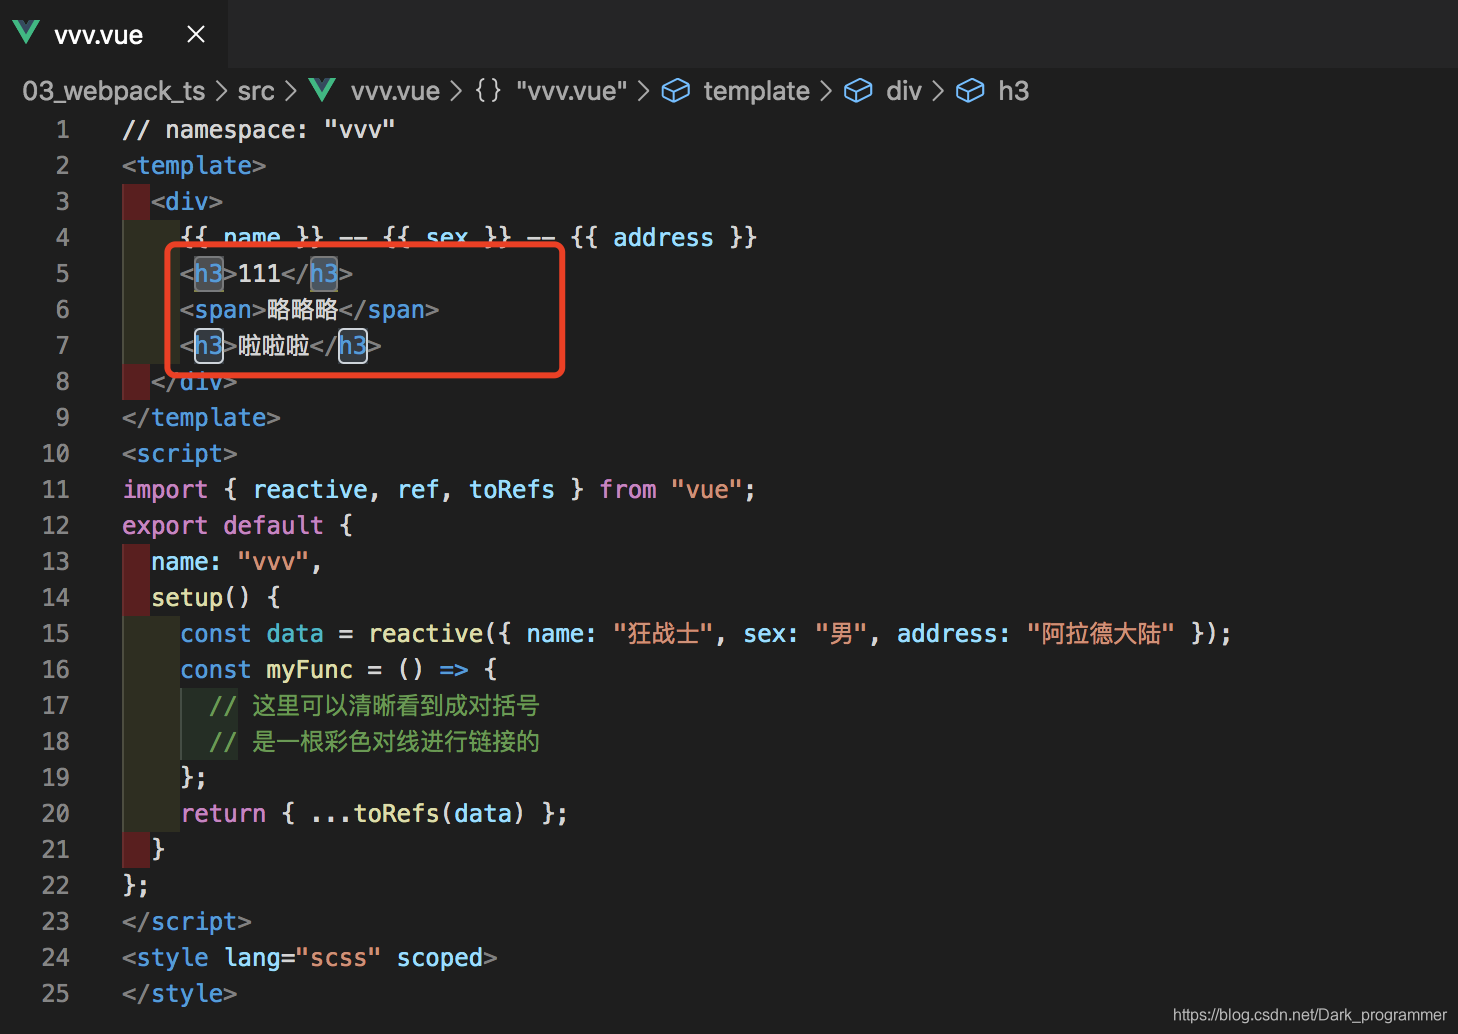Click line number 10 in gutter

[x=55, y=454]
